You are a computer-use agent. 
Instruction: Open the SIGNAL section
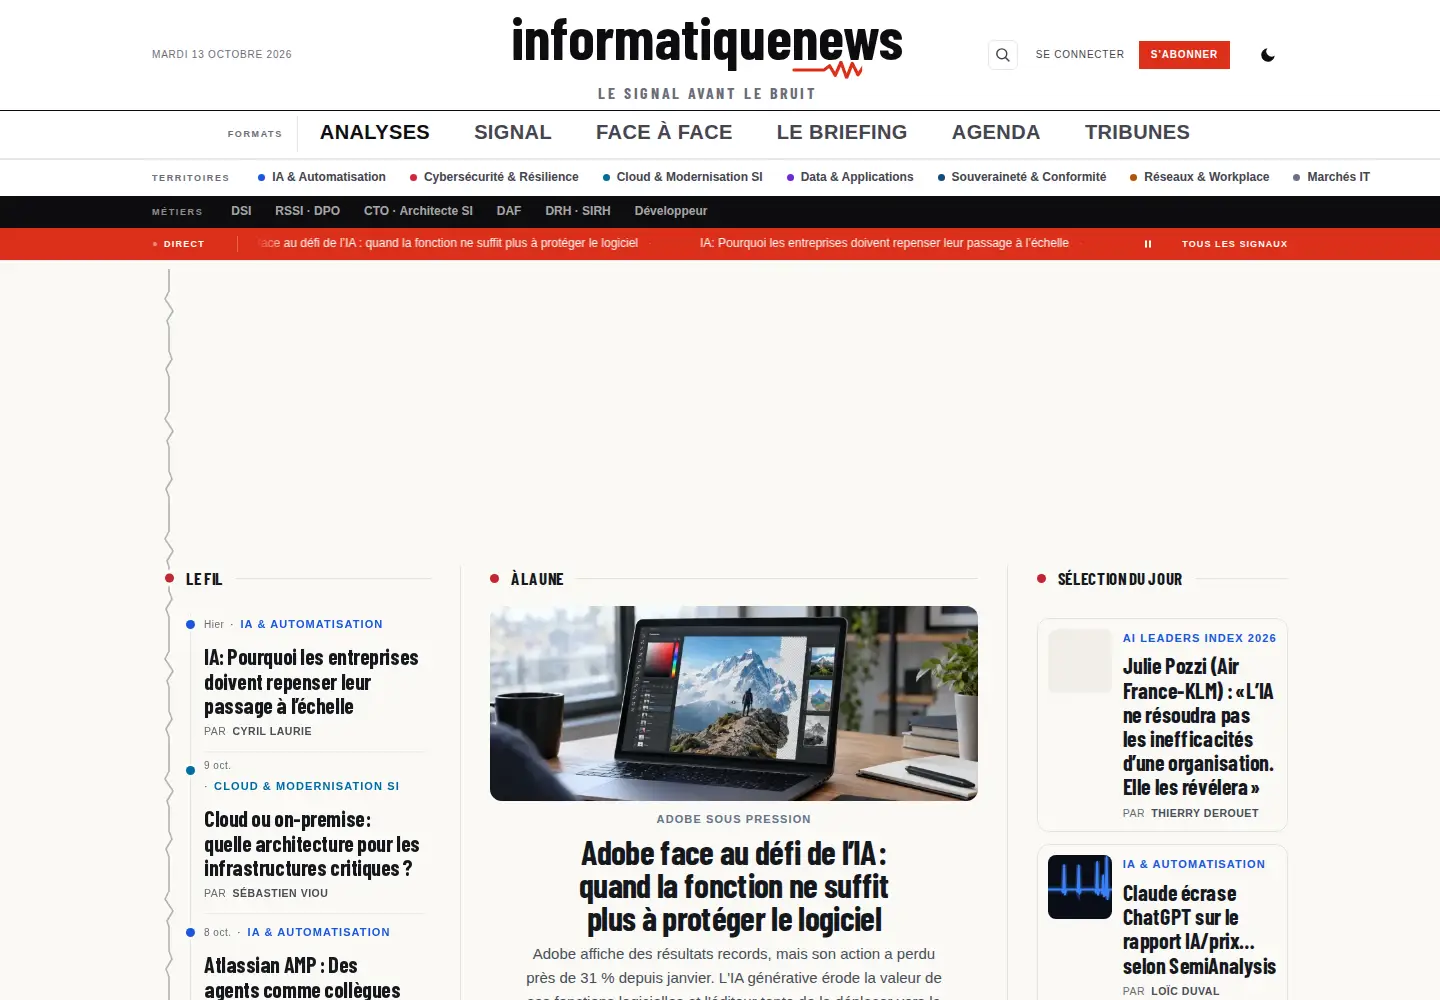(513, 132)
